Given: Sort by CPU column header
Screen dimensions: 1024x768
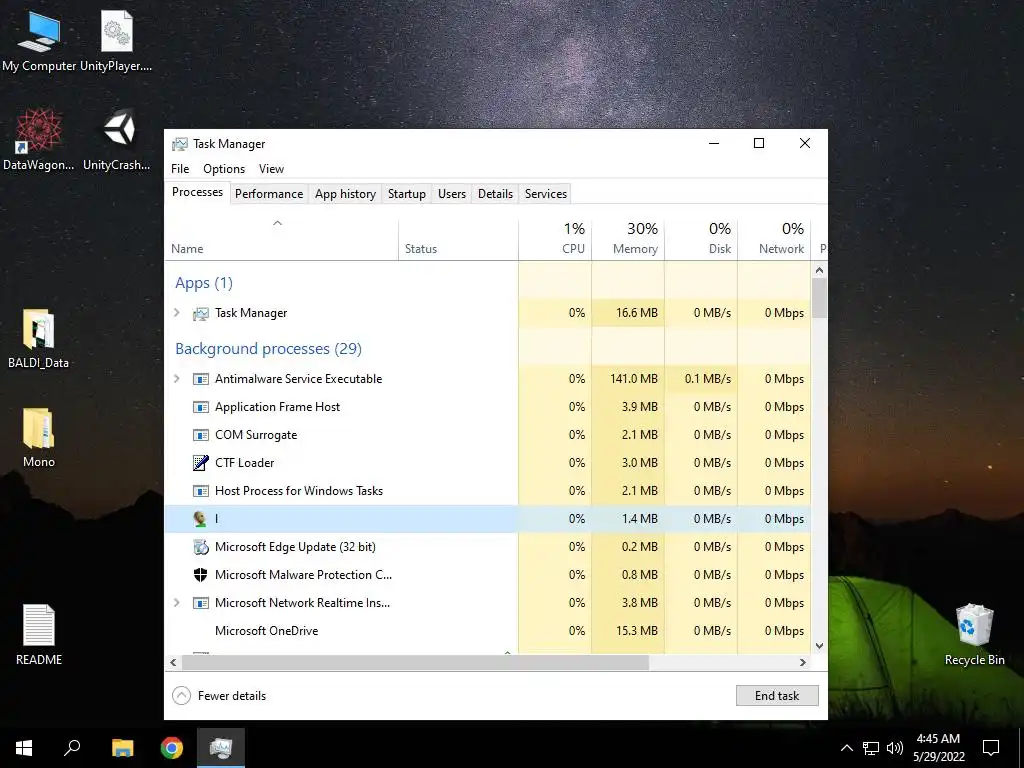Looking at the screenshot, I should 555,238.
